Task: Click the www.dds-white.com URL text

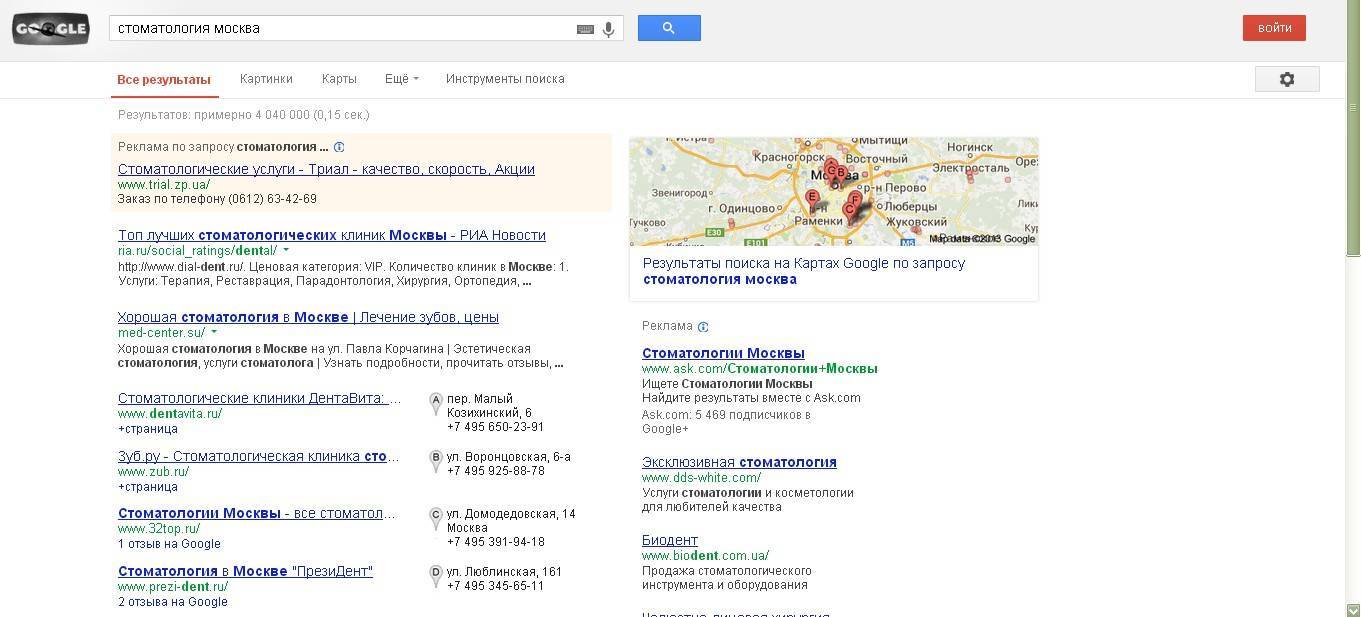Action: [701, 478]
